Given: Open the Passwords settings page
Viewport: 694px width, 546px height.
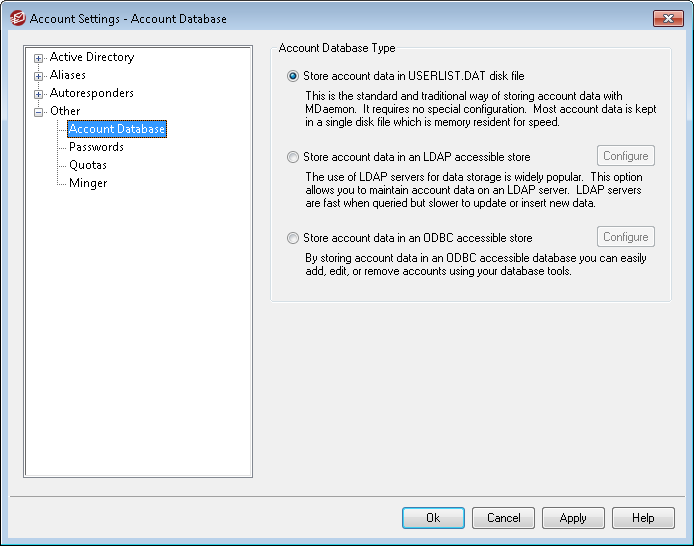Looking at the screenshot, I should [x=96, y=147].
